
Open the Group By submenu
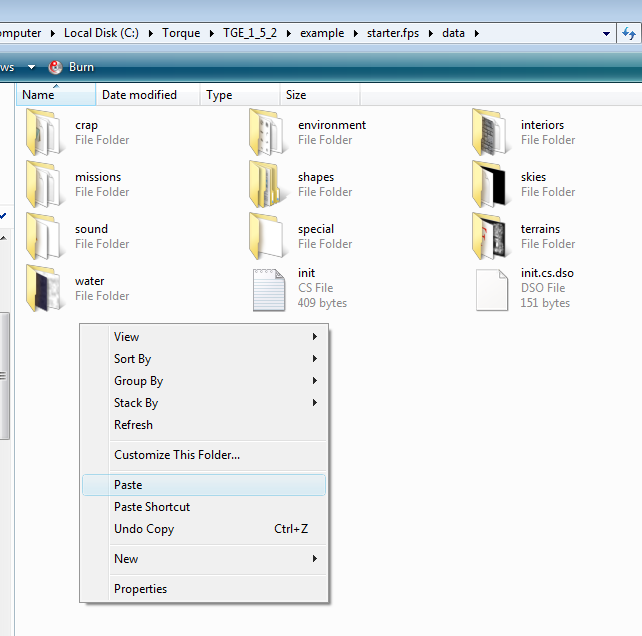(x=204, y=381)
